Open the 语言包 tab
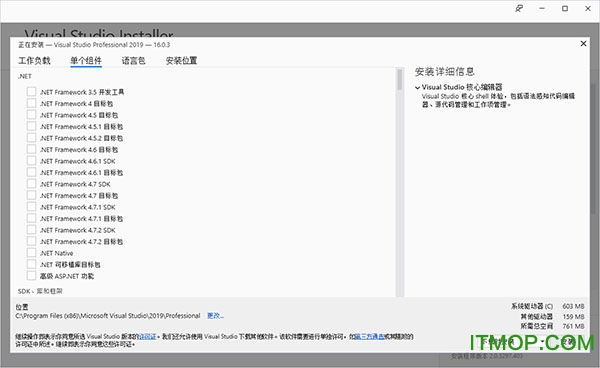Screen dimensions: 600x368 (134, 60)
